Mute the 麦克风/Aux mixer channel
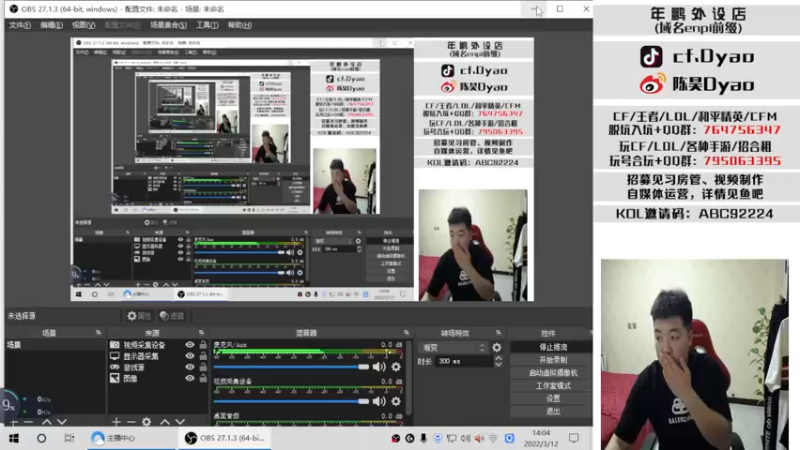800x450 pixels. coord(379,367)
